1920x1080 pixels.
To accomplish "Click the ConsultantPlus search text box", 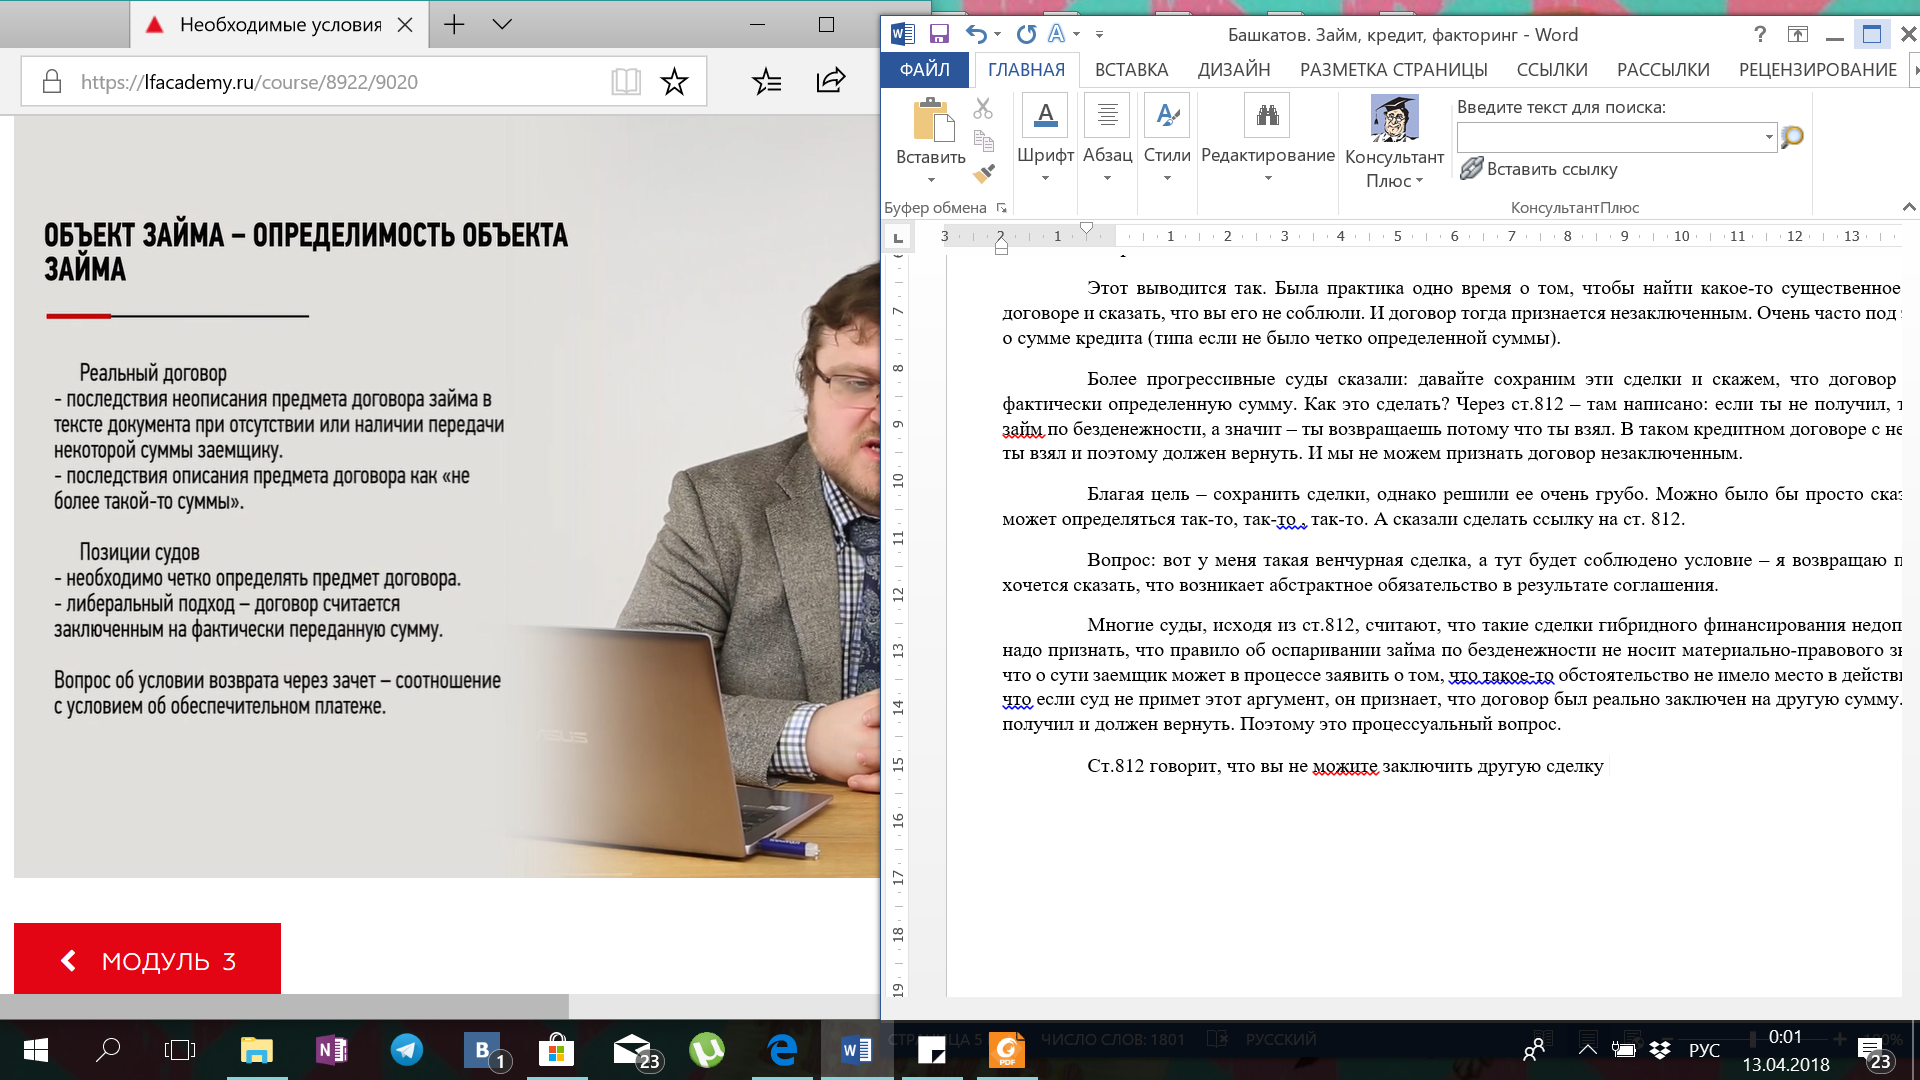I will (x=1609, y=137).
